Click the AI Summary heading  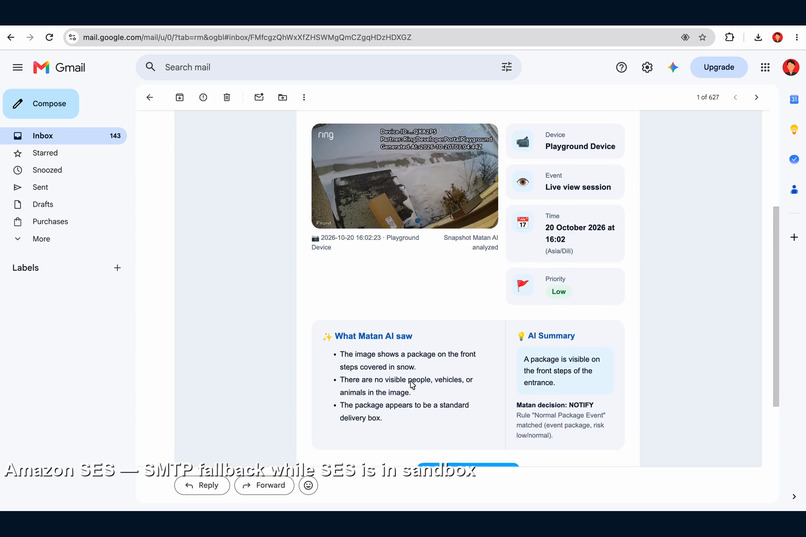551,336
